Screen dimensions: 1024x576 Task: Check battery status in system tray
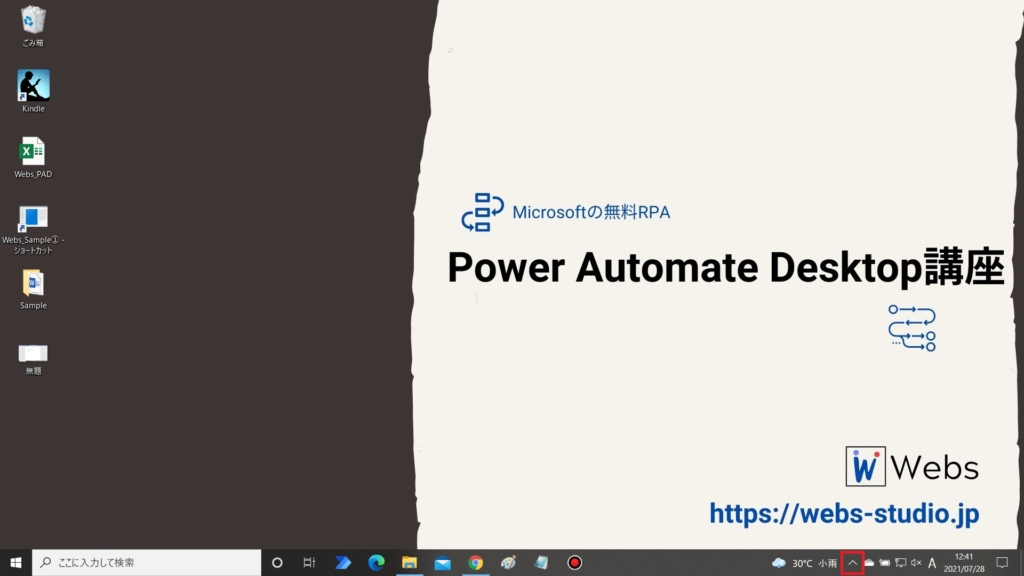(885, 563)
